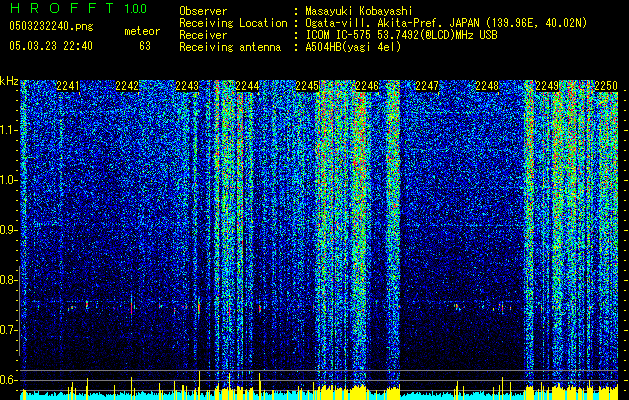Click the HROFFT 1.0.0 title text

[x=78, y=8]
